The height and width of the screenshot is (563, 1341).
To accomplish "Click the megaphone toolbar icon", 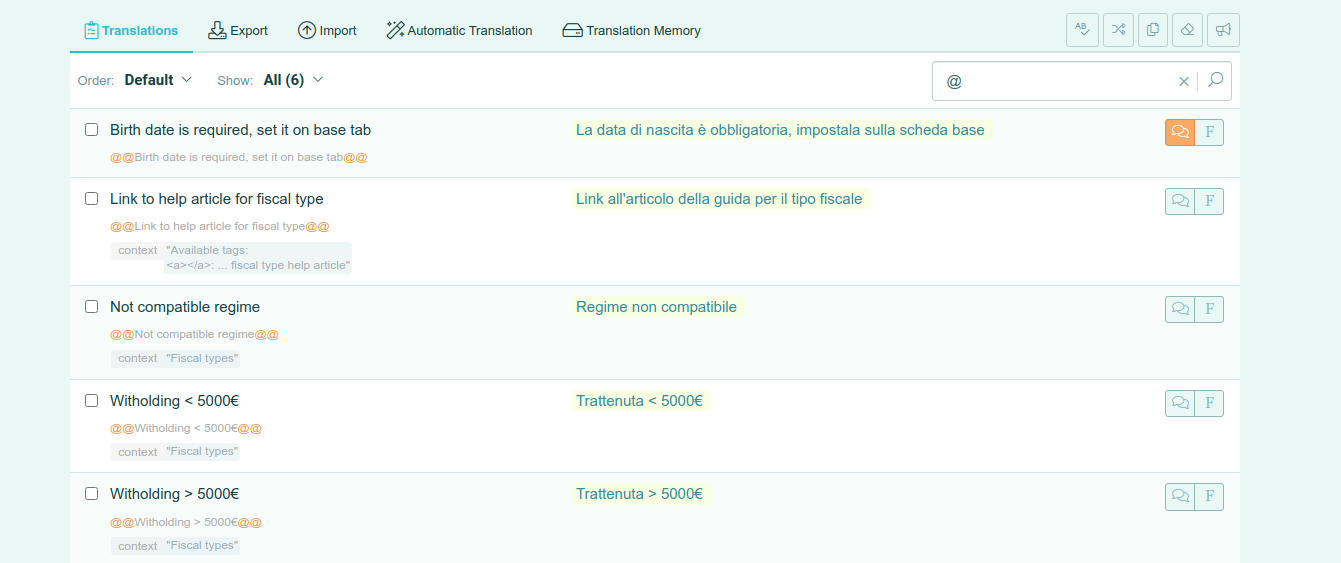I will click(1223, 30).
